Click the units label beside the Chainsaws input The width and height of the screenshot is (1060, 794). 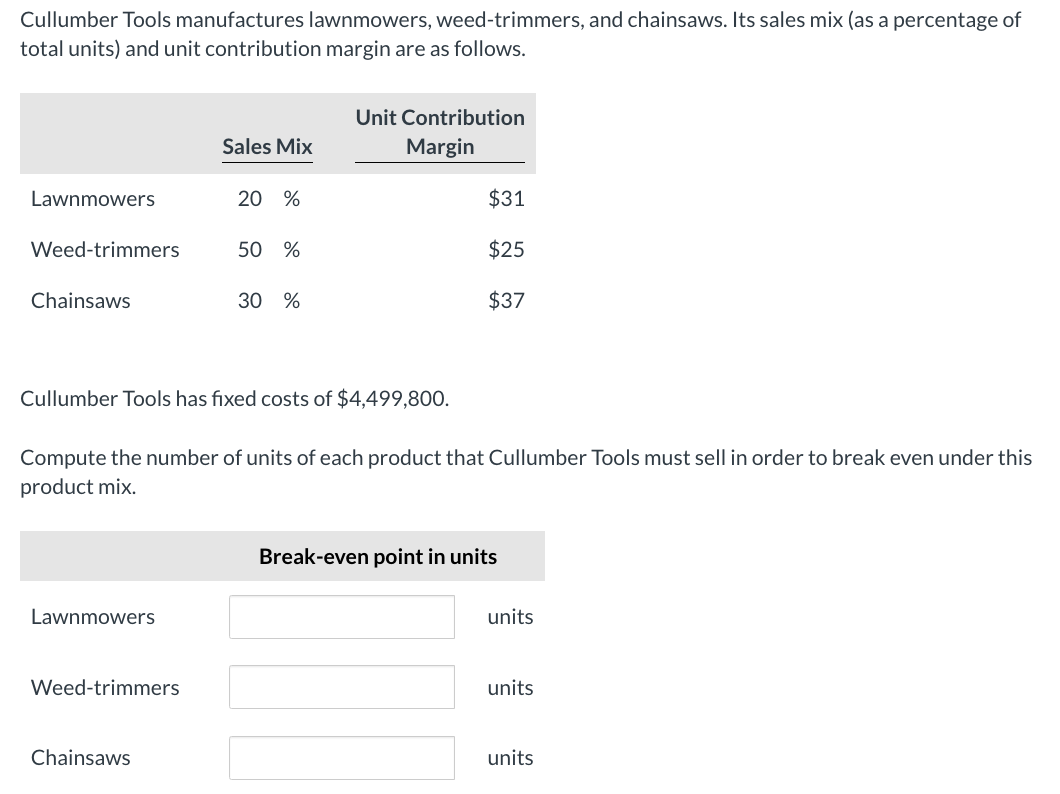[510, 758]
